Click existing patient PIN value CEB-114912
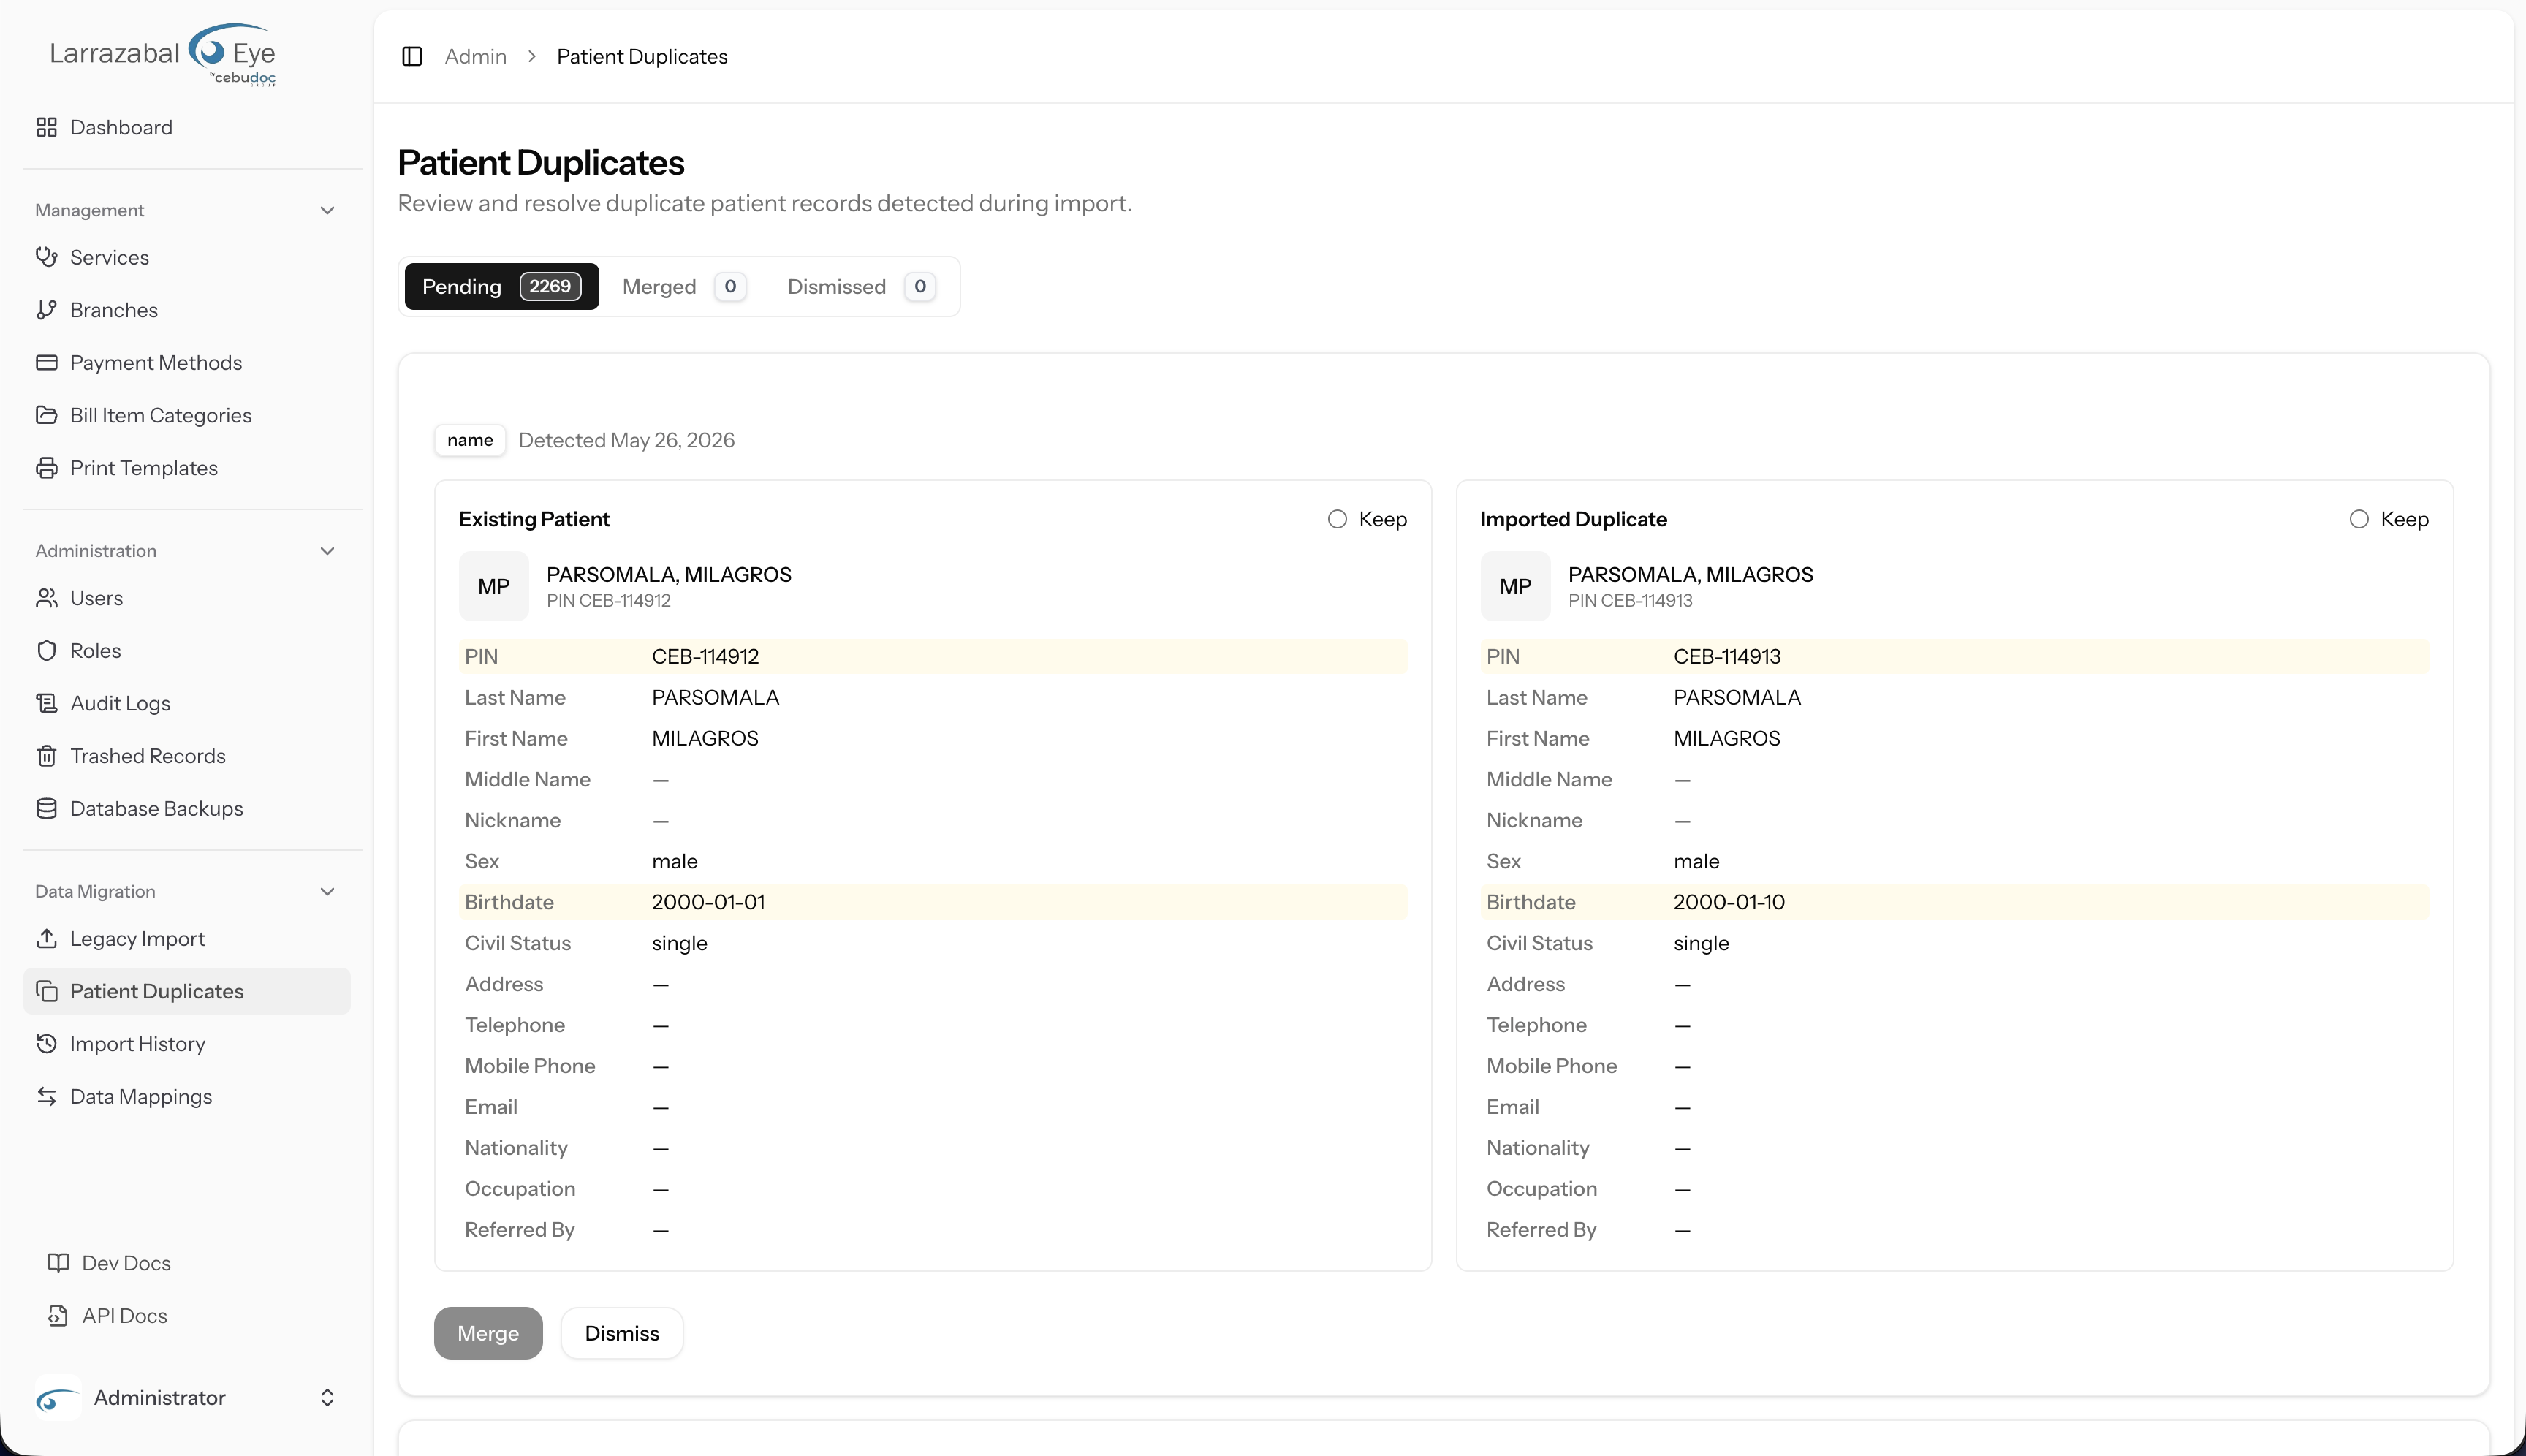2526x1456 pixels. point(705,656)
